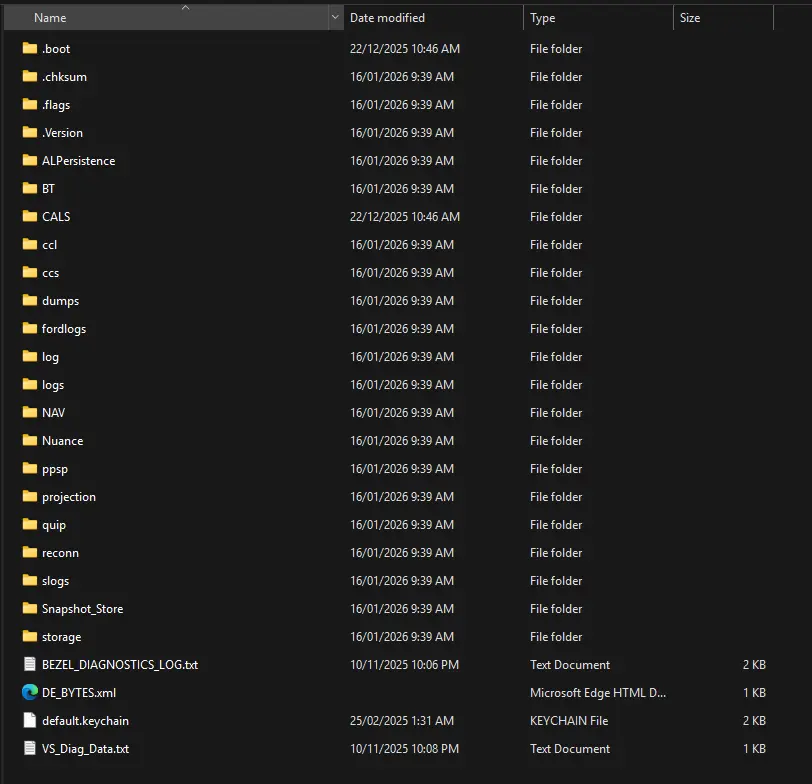Select the folder name .chksum
Screen dimensions: 812x784
click(x=65, y=77)
